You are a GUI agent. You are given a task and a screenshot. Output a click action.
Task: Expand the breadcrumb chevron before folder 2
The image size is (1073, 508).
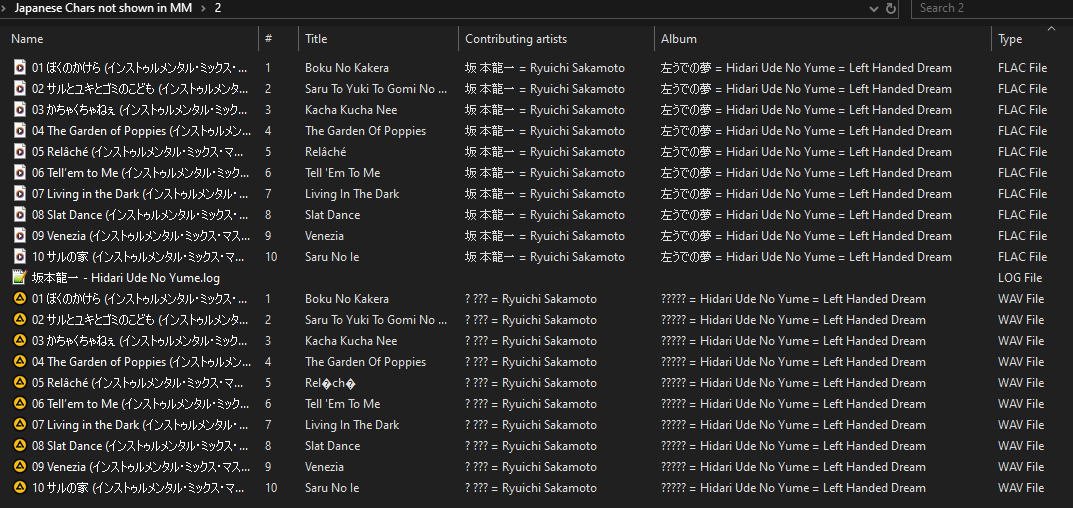(204, 8)
